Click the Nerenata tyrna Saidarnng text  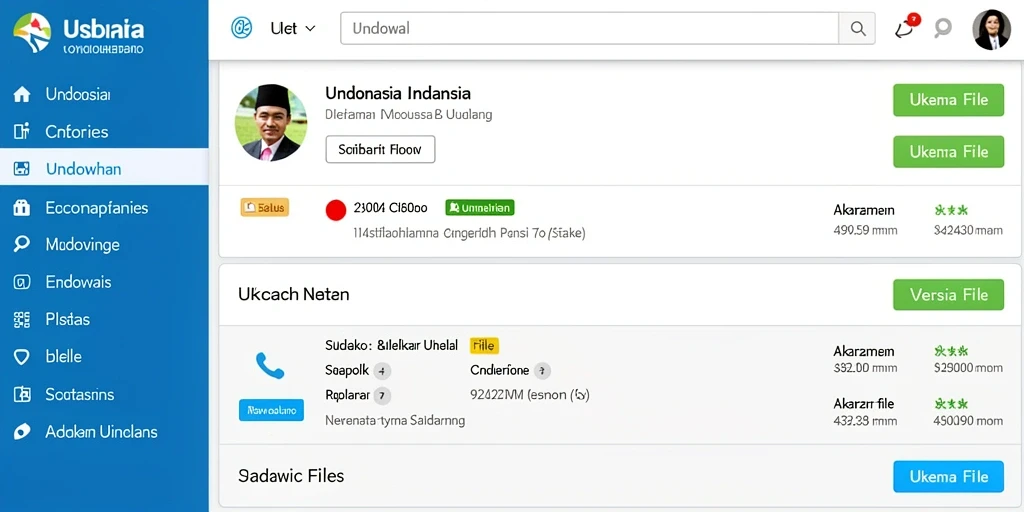coord(395,421)
